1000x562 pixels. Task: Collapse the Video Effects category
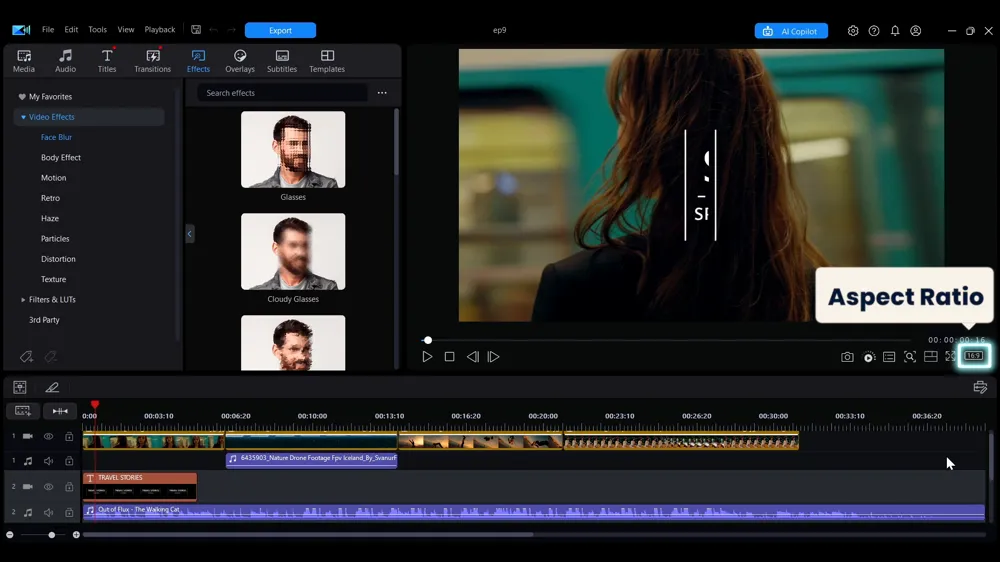(24, 117)
